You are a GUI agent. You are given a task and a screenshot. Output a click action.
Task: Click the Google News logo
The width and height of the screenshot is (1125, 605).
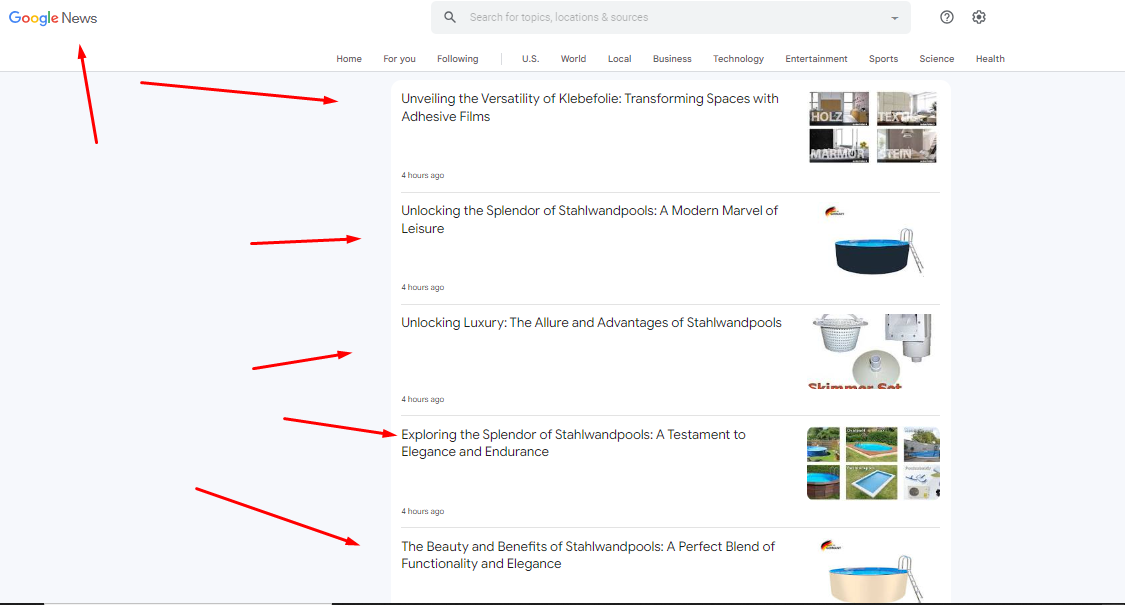[x=53, y=18]
